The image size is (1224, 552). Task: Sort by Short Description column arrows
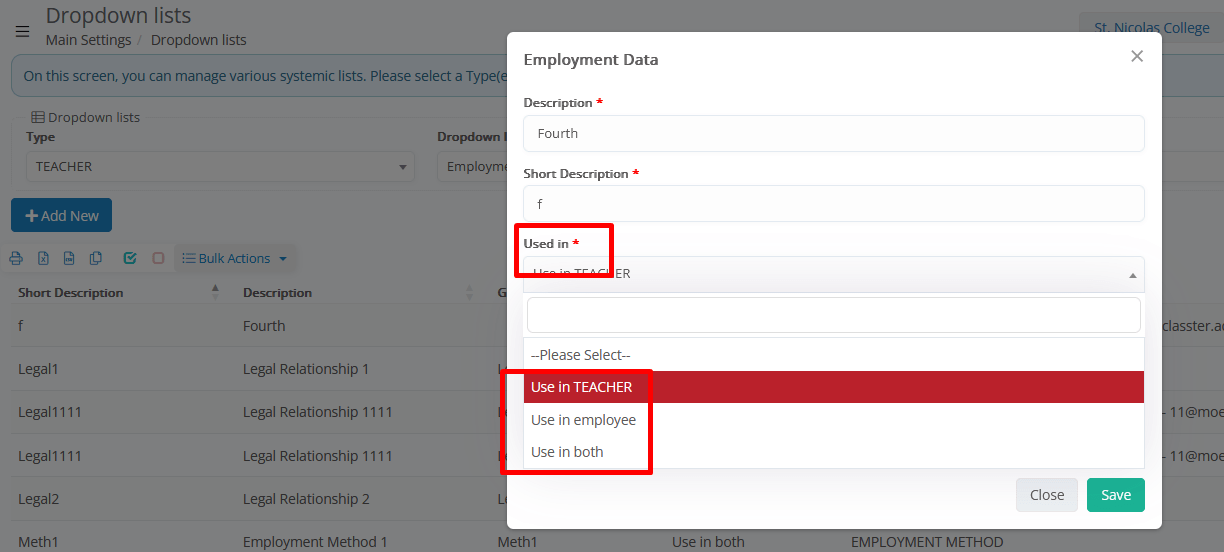(x=215, y=292)
